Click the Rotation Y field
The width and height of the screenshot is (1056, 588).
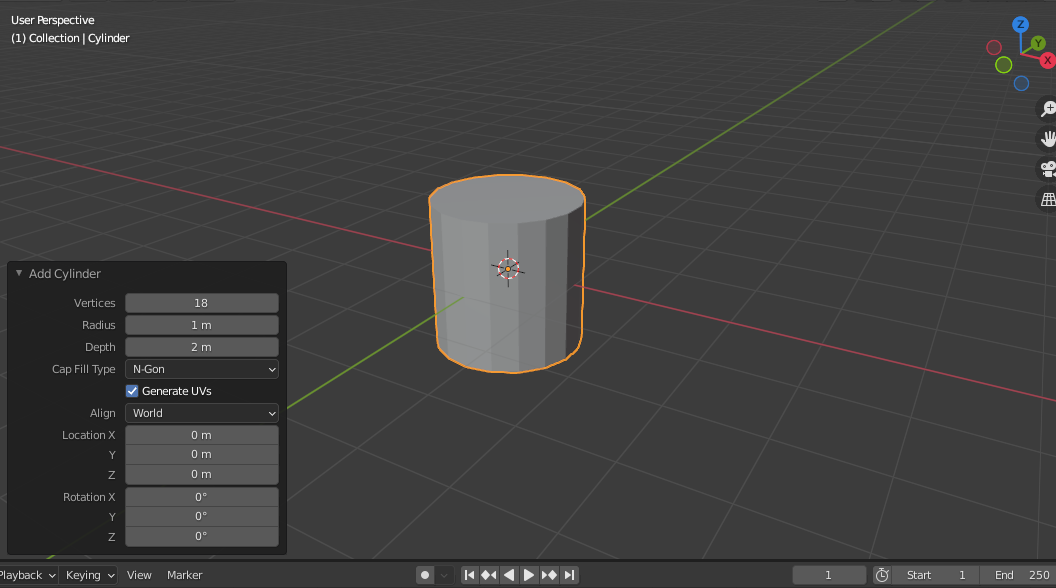(202, 517)
